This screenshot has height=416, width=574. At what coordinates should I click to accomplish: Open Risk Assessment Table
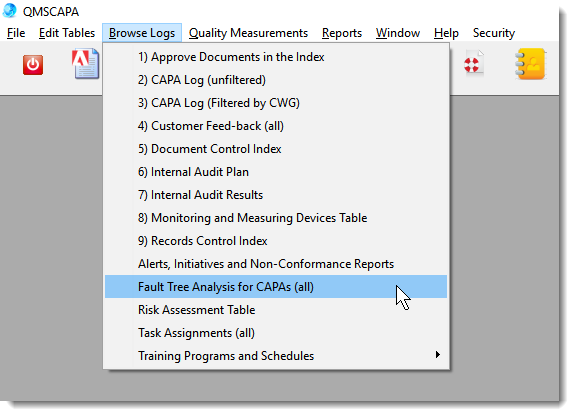(276, 310)
